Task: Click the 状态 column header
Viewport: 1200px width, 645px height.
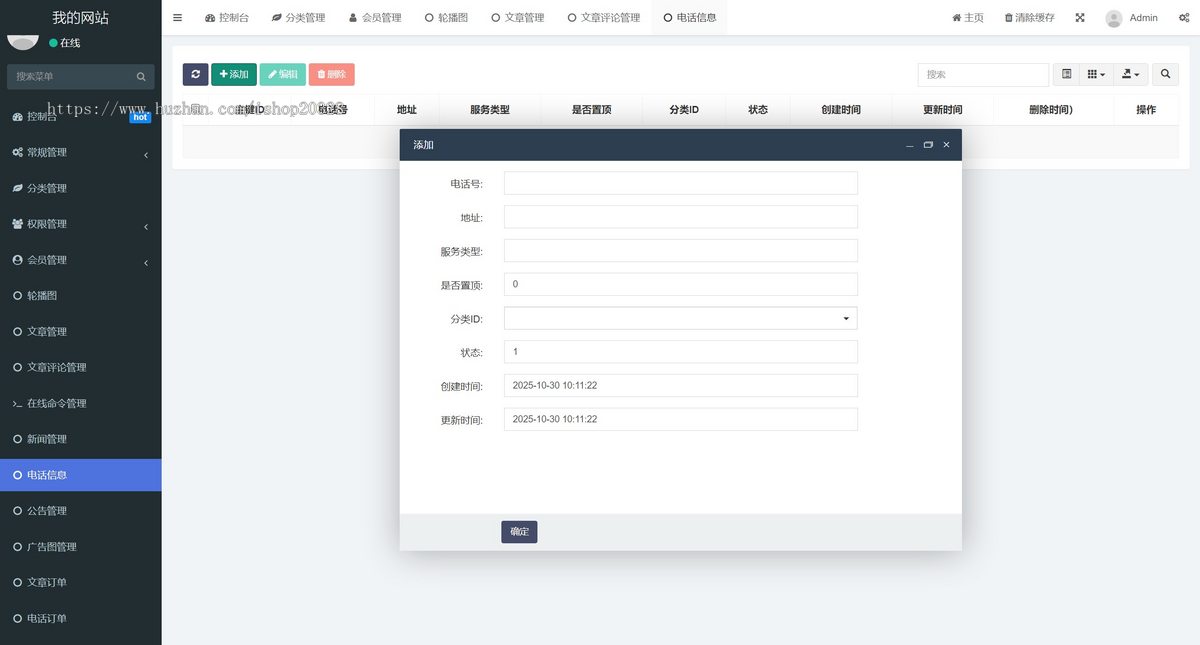Action: (758, 110)
